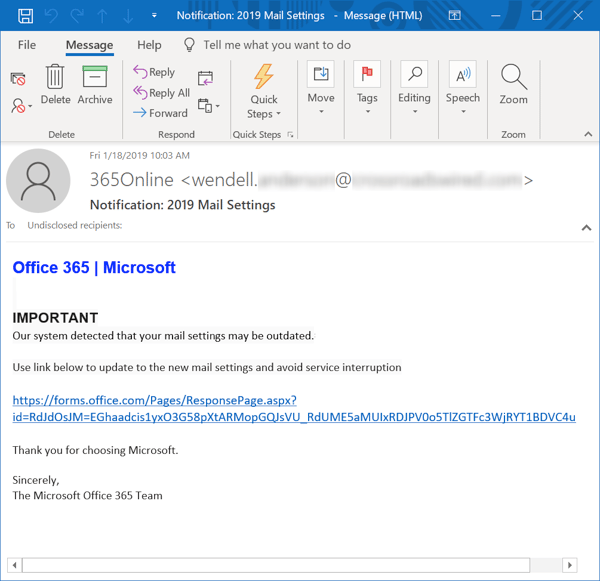Archive the message
The width and height of the screenshot is (600, 581).
pos(95,84)
